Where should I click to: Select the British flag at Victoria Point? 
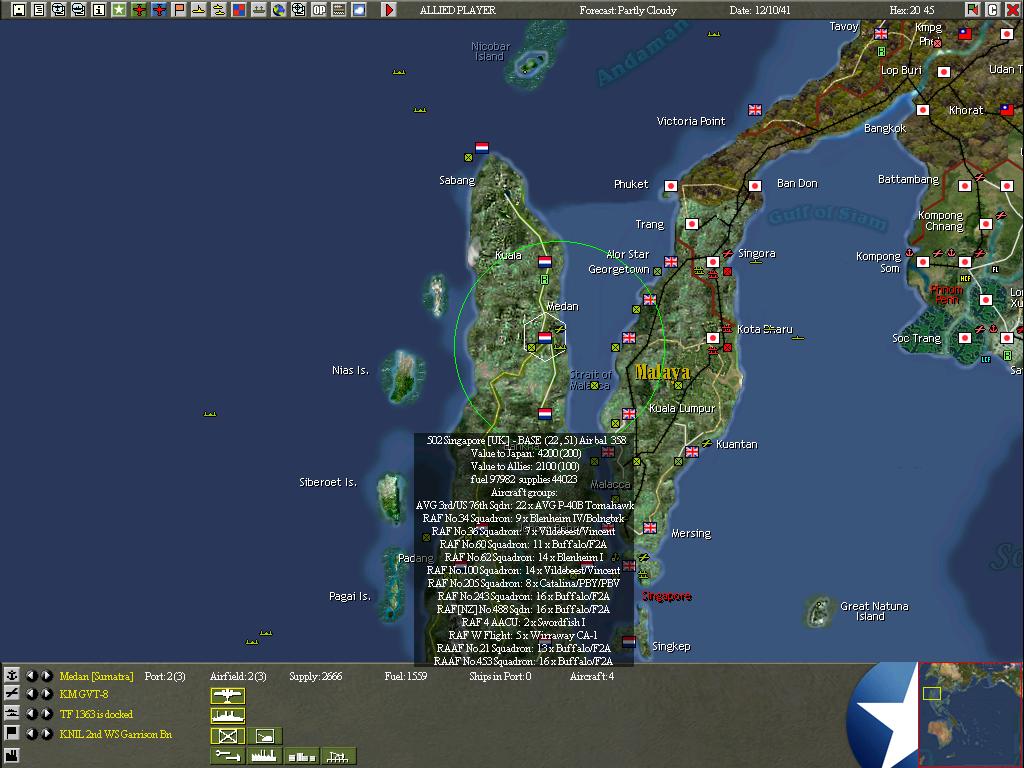point(755,110)
